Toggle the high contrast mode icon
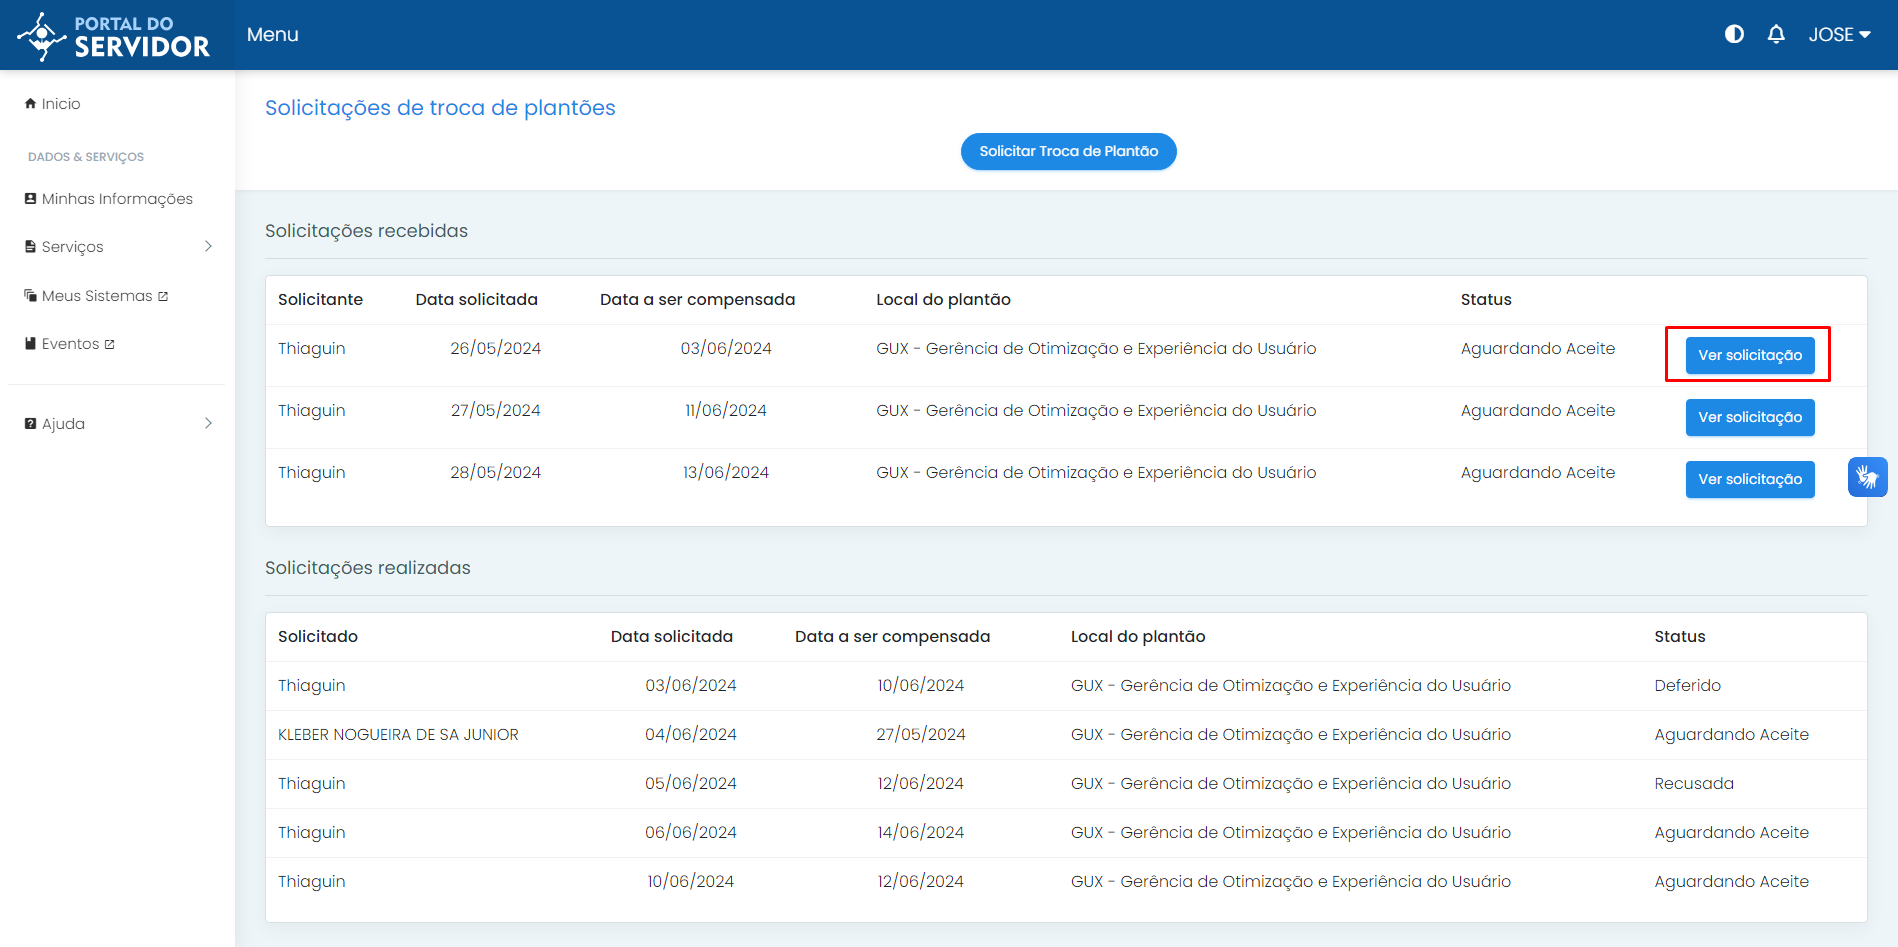The width and height of the screenshot is (1898, 947). click(1734, 34)
